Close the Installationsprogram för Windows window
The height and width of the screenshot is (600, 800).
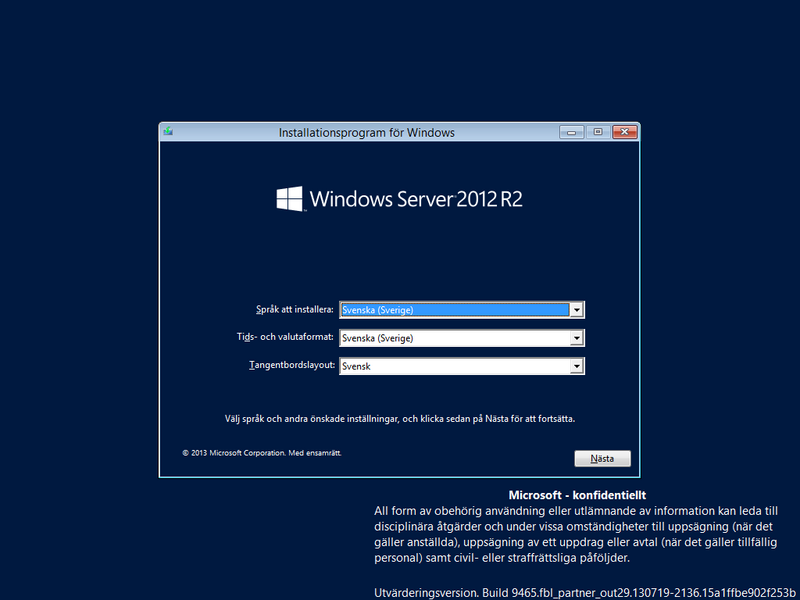coord(624,132)
